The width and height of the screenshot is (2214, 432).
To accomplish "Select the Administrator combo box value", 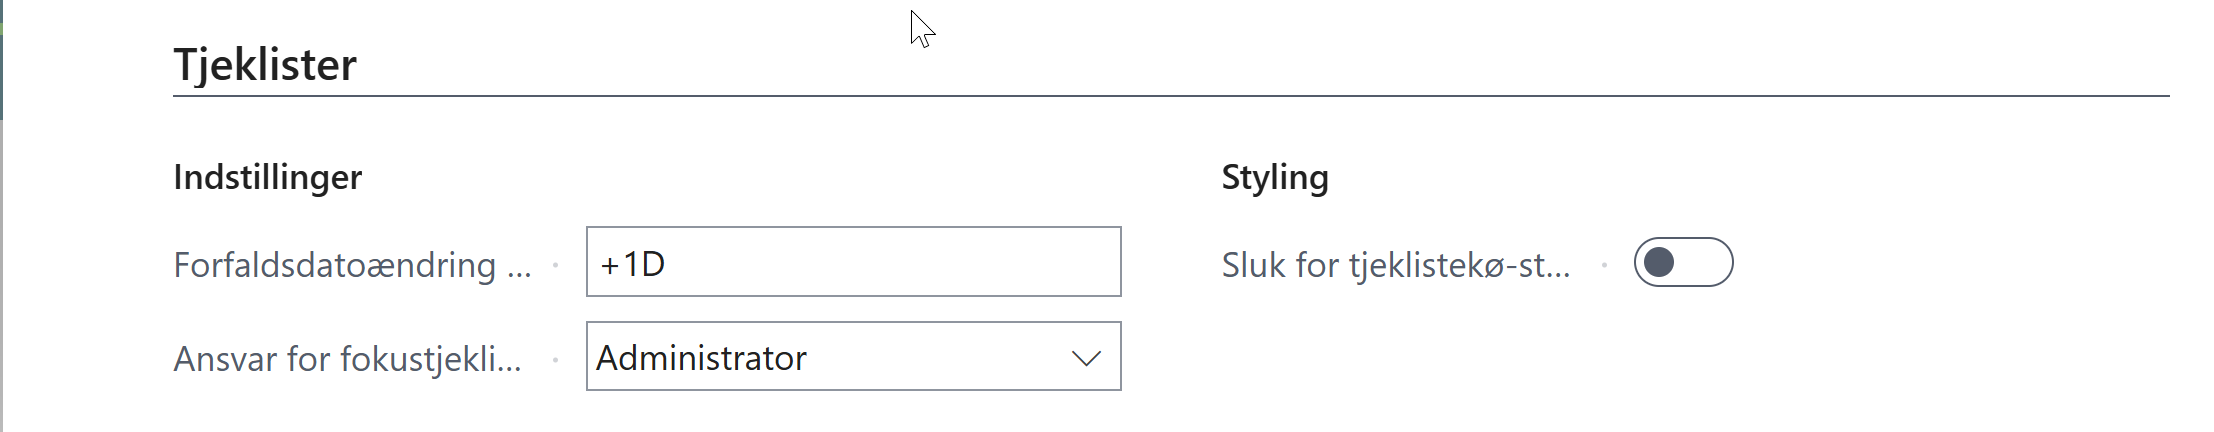I will click(x=853, y=357).
